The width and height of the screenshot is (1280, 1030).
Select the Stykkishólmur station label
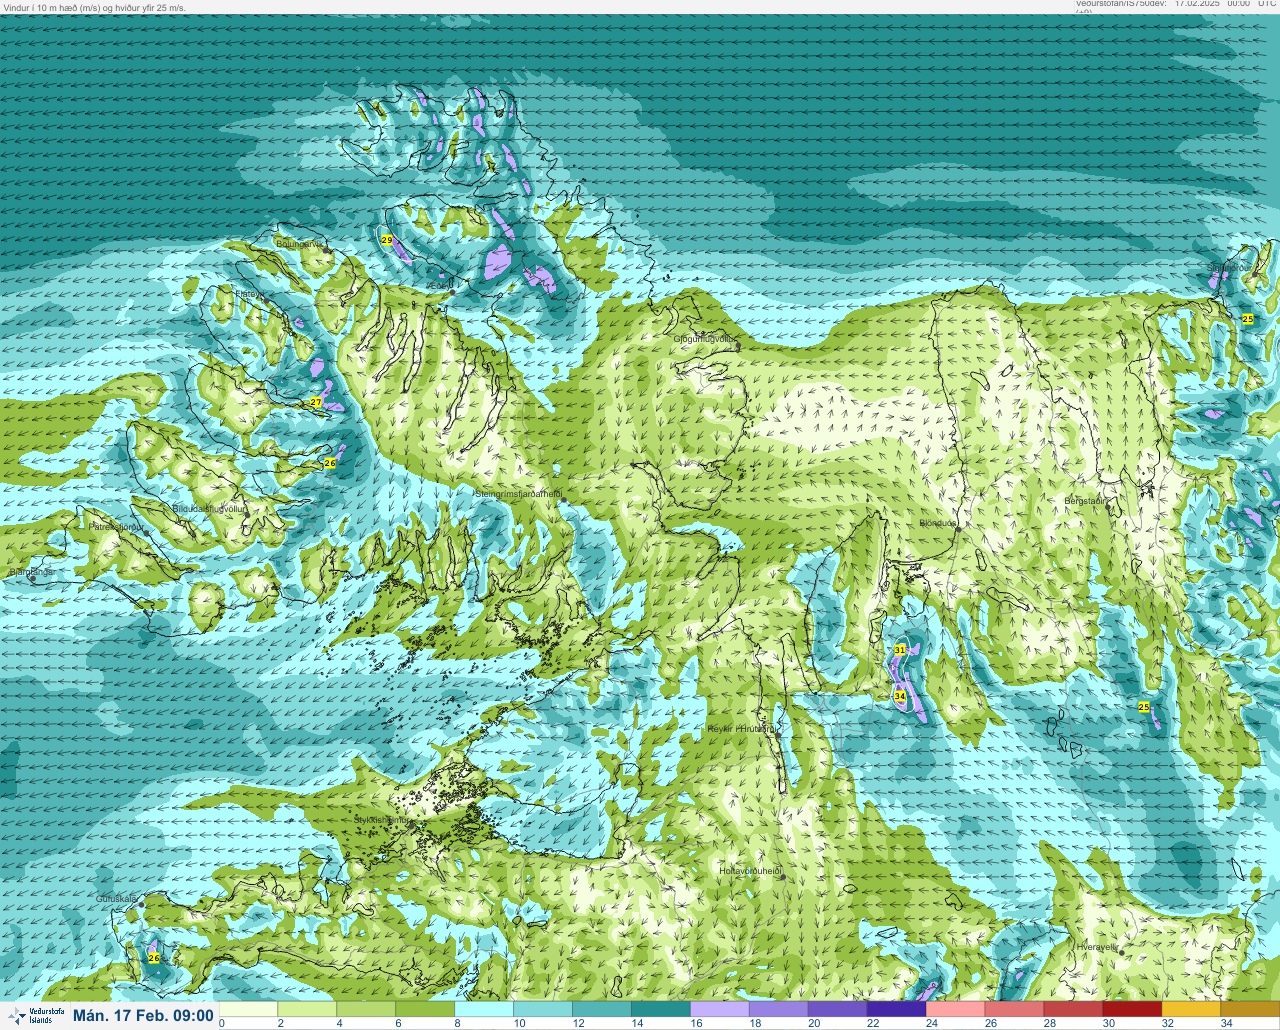(382, 819)
